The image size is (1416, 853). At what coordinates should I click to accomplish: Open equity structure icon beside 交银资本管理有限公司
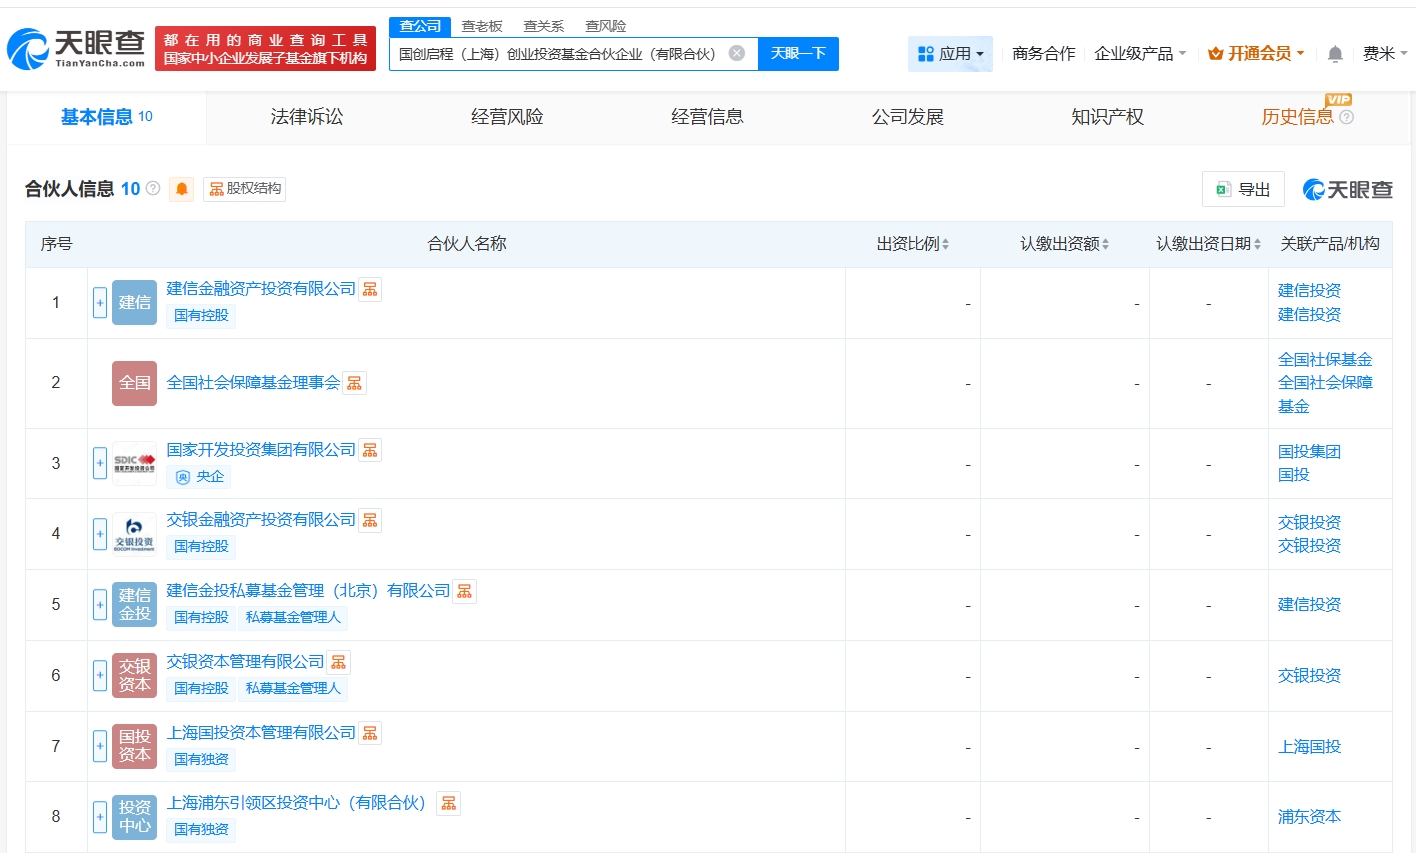click(x=339, y=662)
